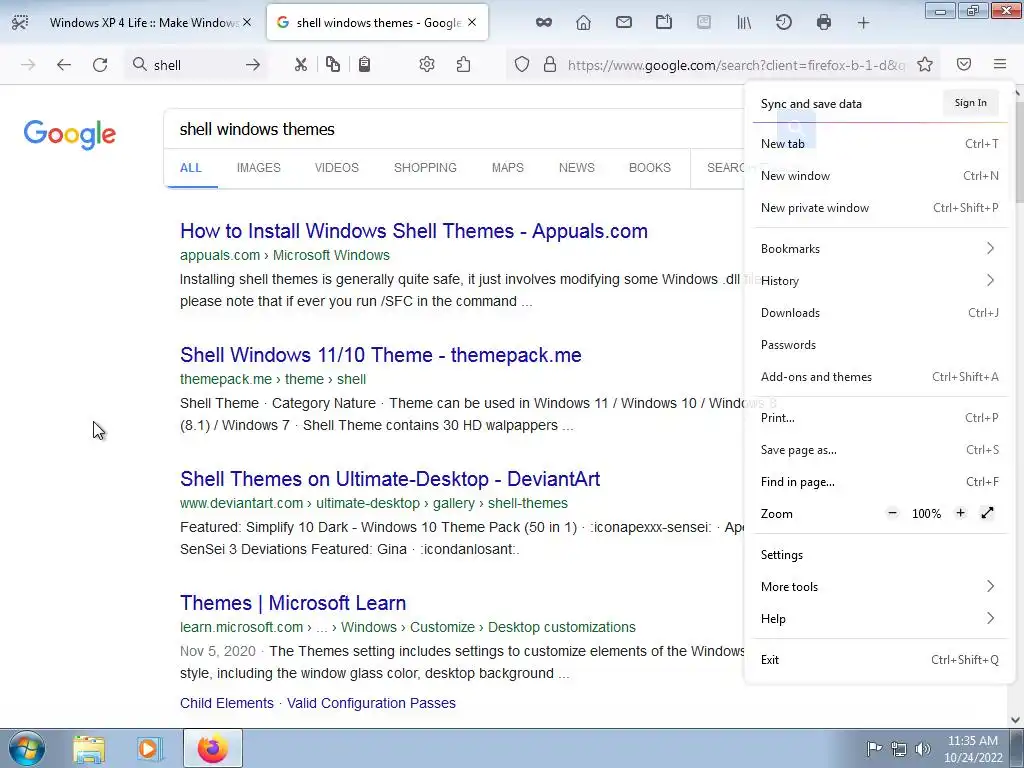
Task: Open themepack.me Shell Windows 11/10 Theme link
Action: coord(381,355)
